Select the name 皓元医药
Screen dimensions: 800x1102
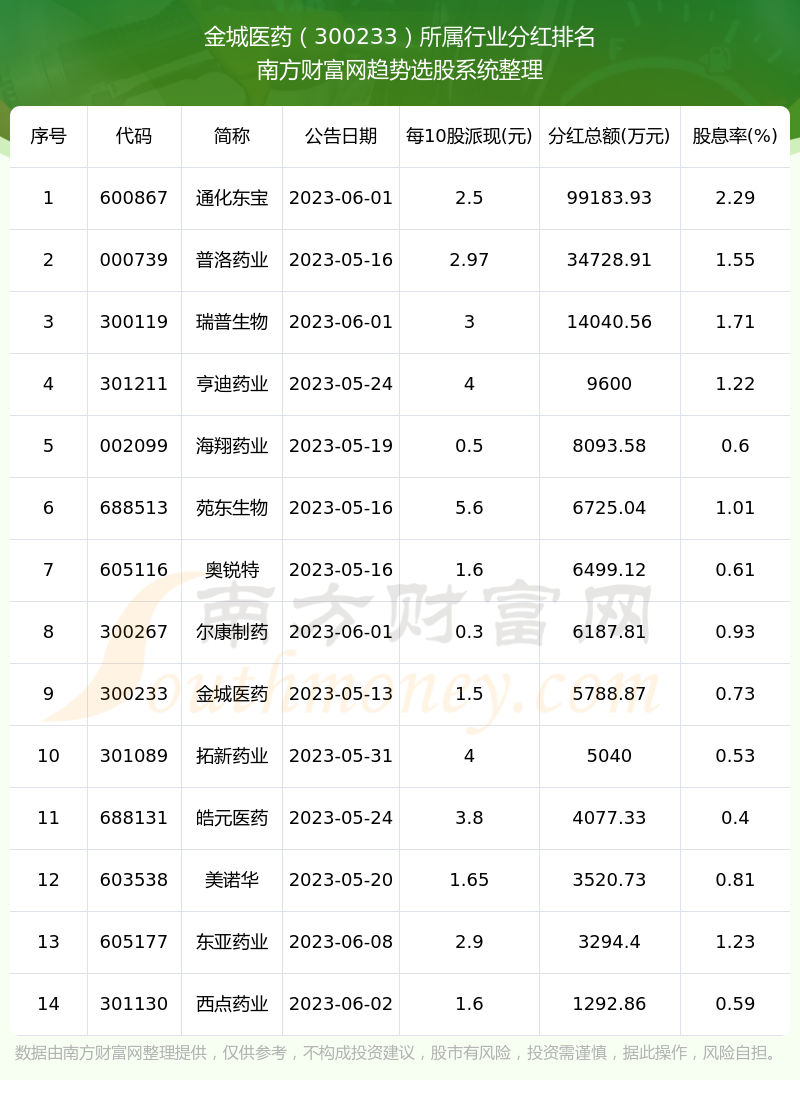click(x=232, y=817)
